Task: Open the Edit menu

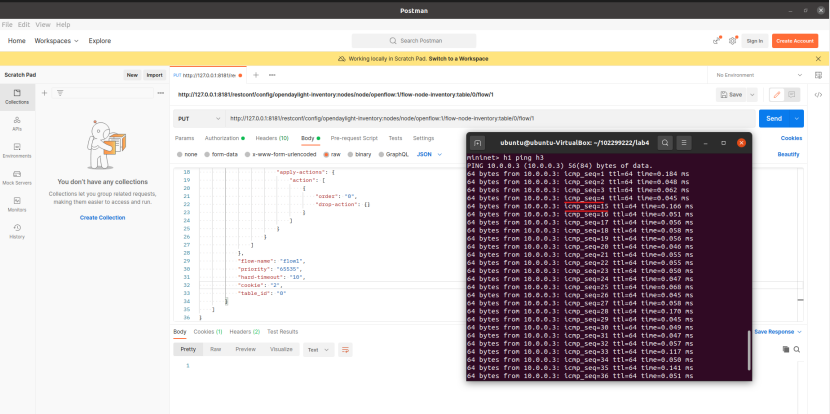Action: 24,25
